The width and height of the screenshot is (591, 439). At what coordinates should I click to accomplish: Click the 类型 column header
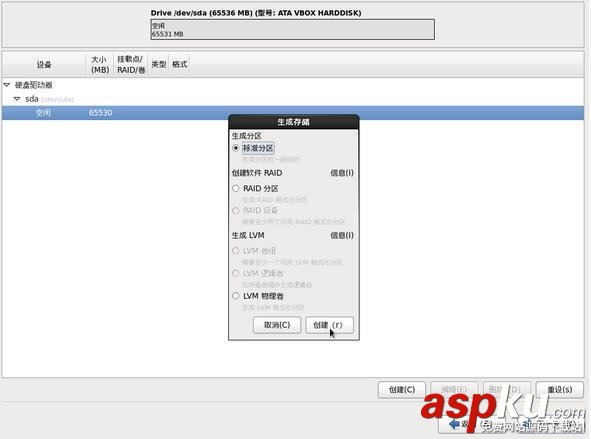click(159, 64)
